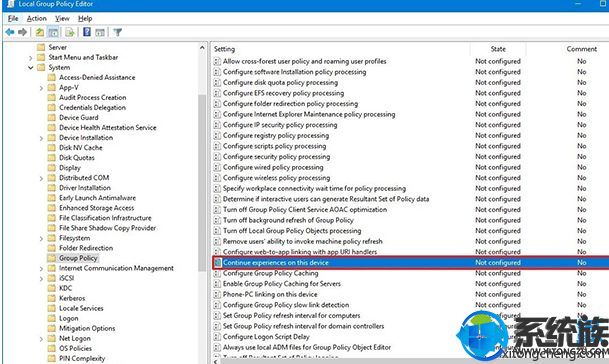609x364 pixels.
Task: Click the Forward arrow toolbar icon
Action: tap(23, 32)
